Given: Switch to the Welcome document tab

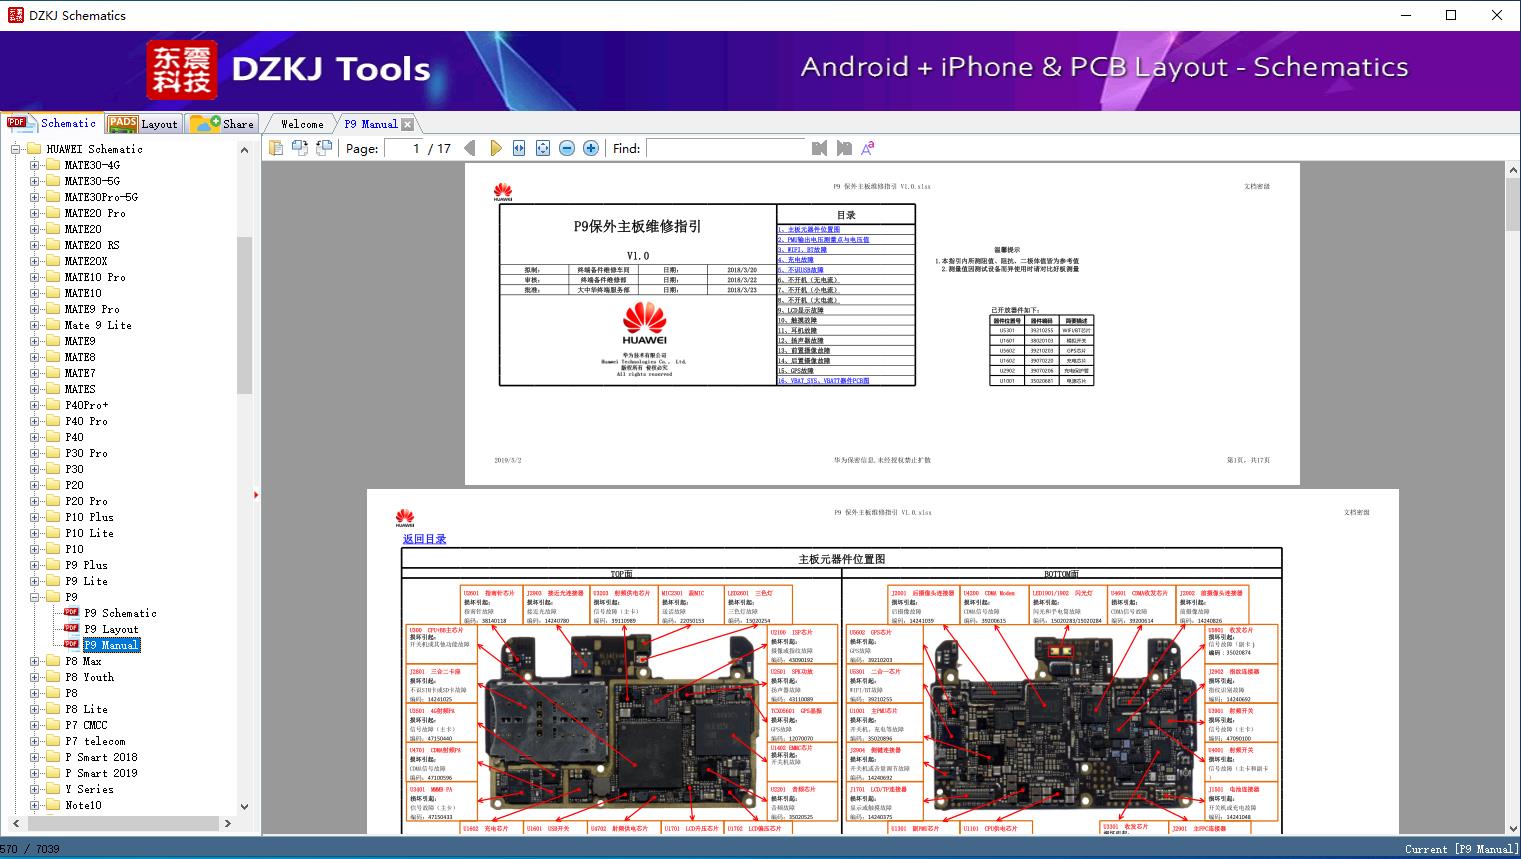Looking at the screenshot, I should 302,124.
